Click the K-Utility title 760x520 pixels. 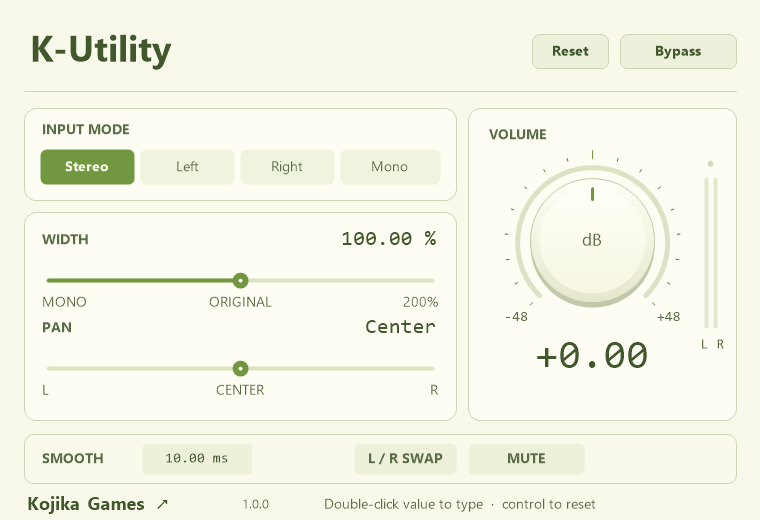pyautogui.click(x=101, y=50)
